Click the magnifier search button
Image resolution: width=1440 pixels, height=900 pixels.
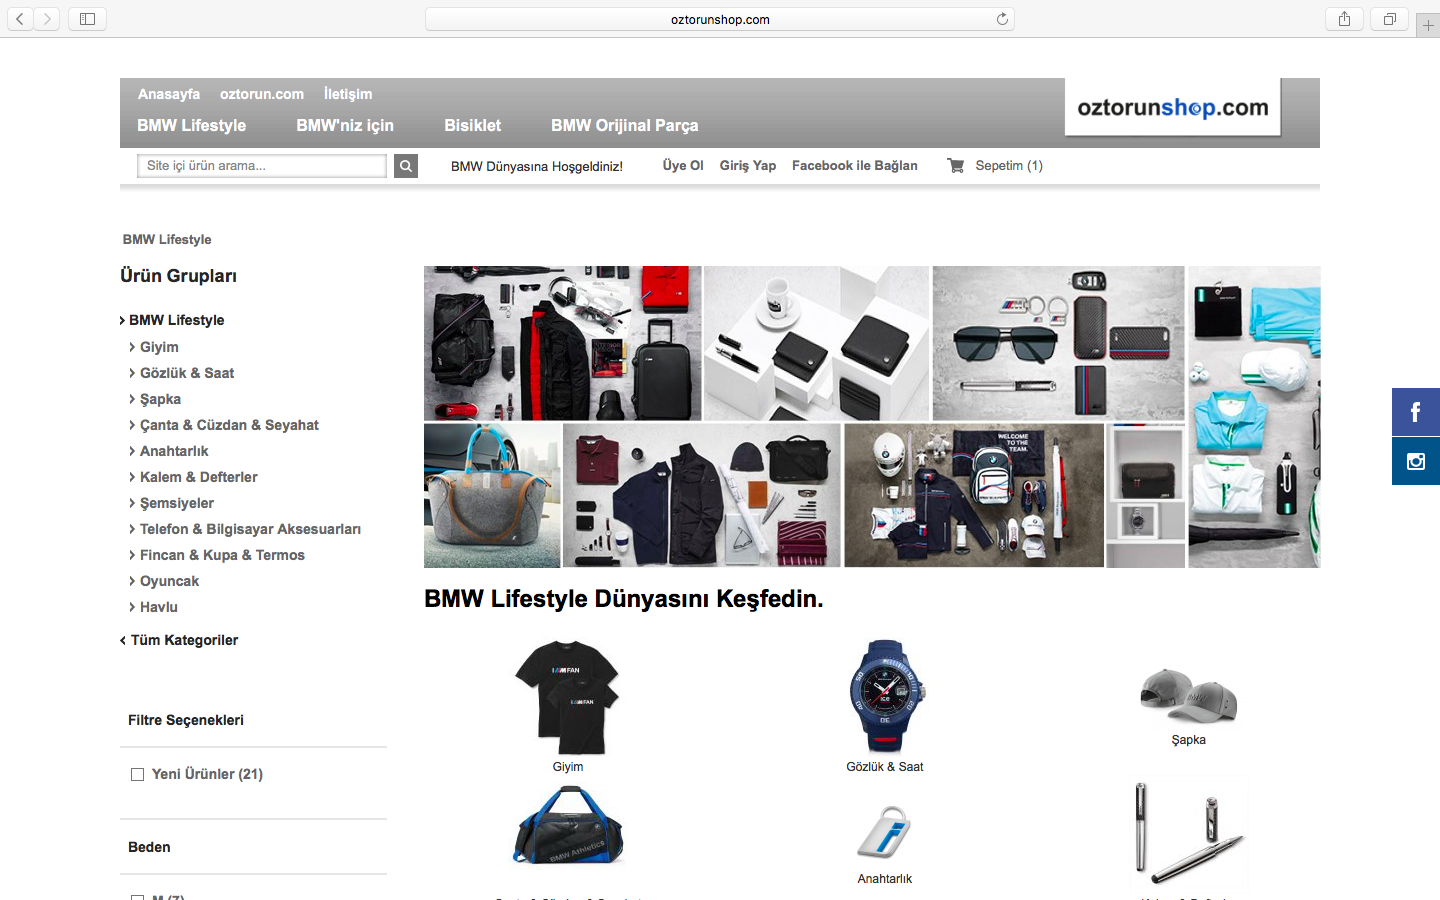[x=405, y=166]
